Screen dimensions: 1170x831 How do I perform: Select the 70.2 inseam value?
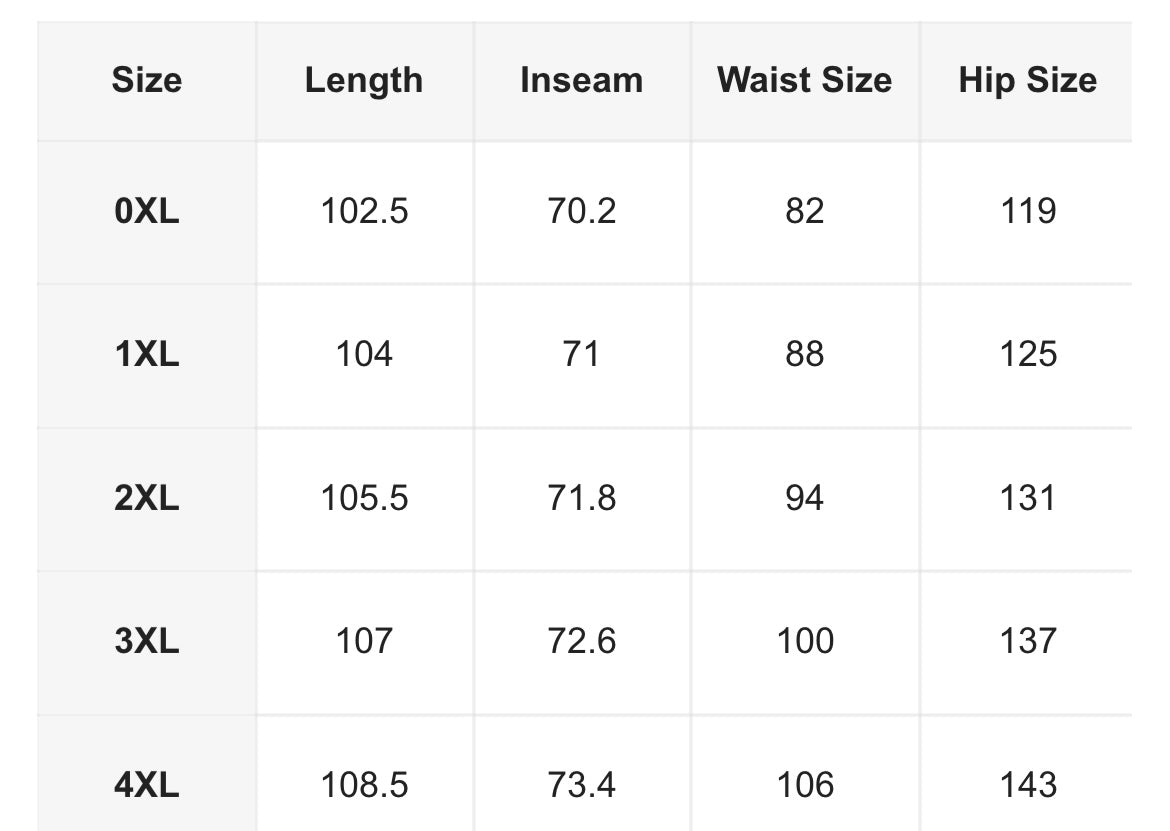(581, 211)
